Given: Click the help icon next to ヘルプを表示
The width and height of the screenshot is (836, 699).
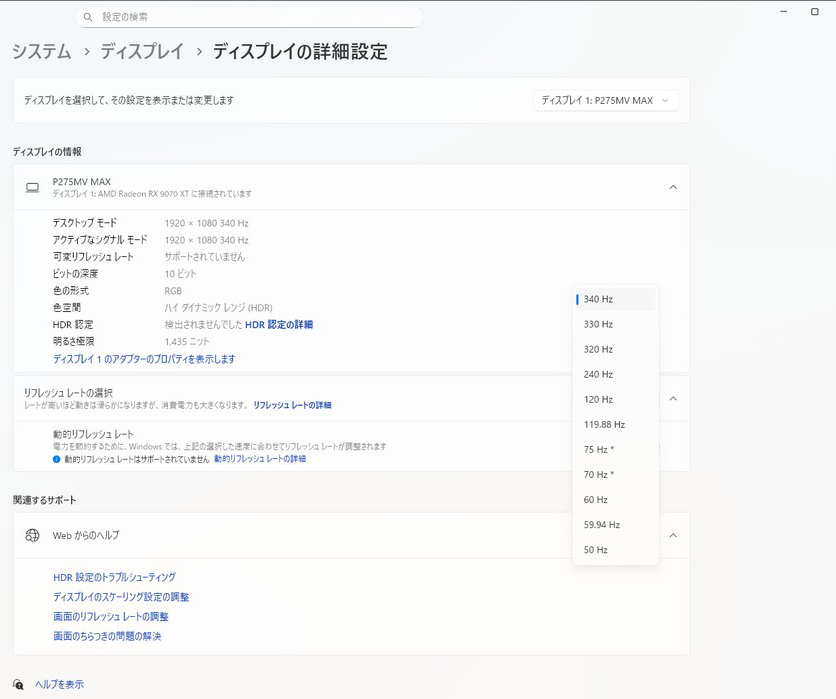Looking at the screenshot, I should pos(19,685).
